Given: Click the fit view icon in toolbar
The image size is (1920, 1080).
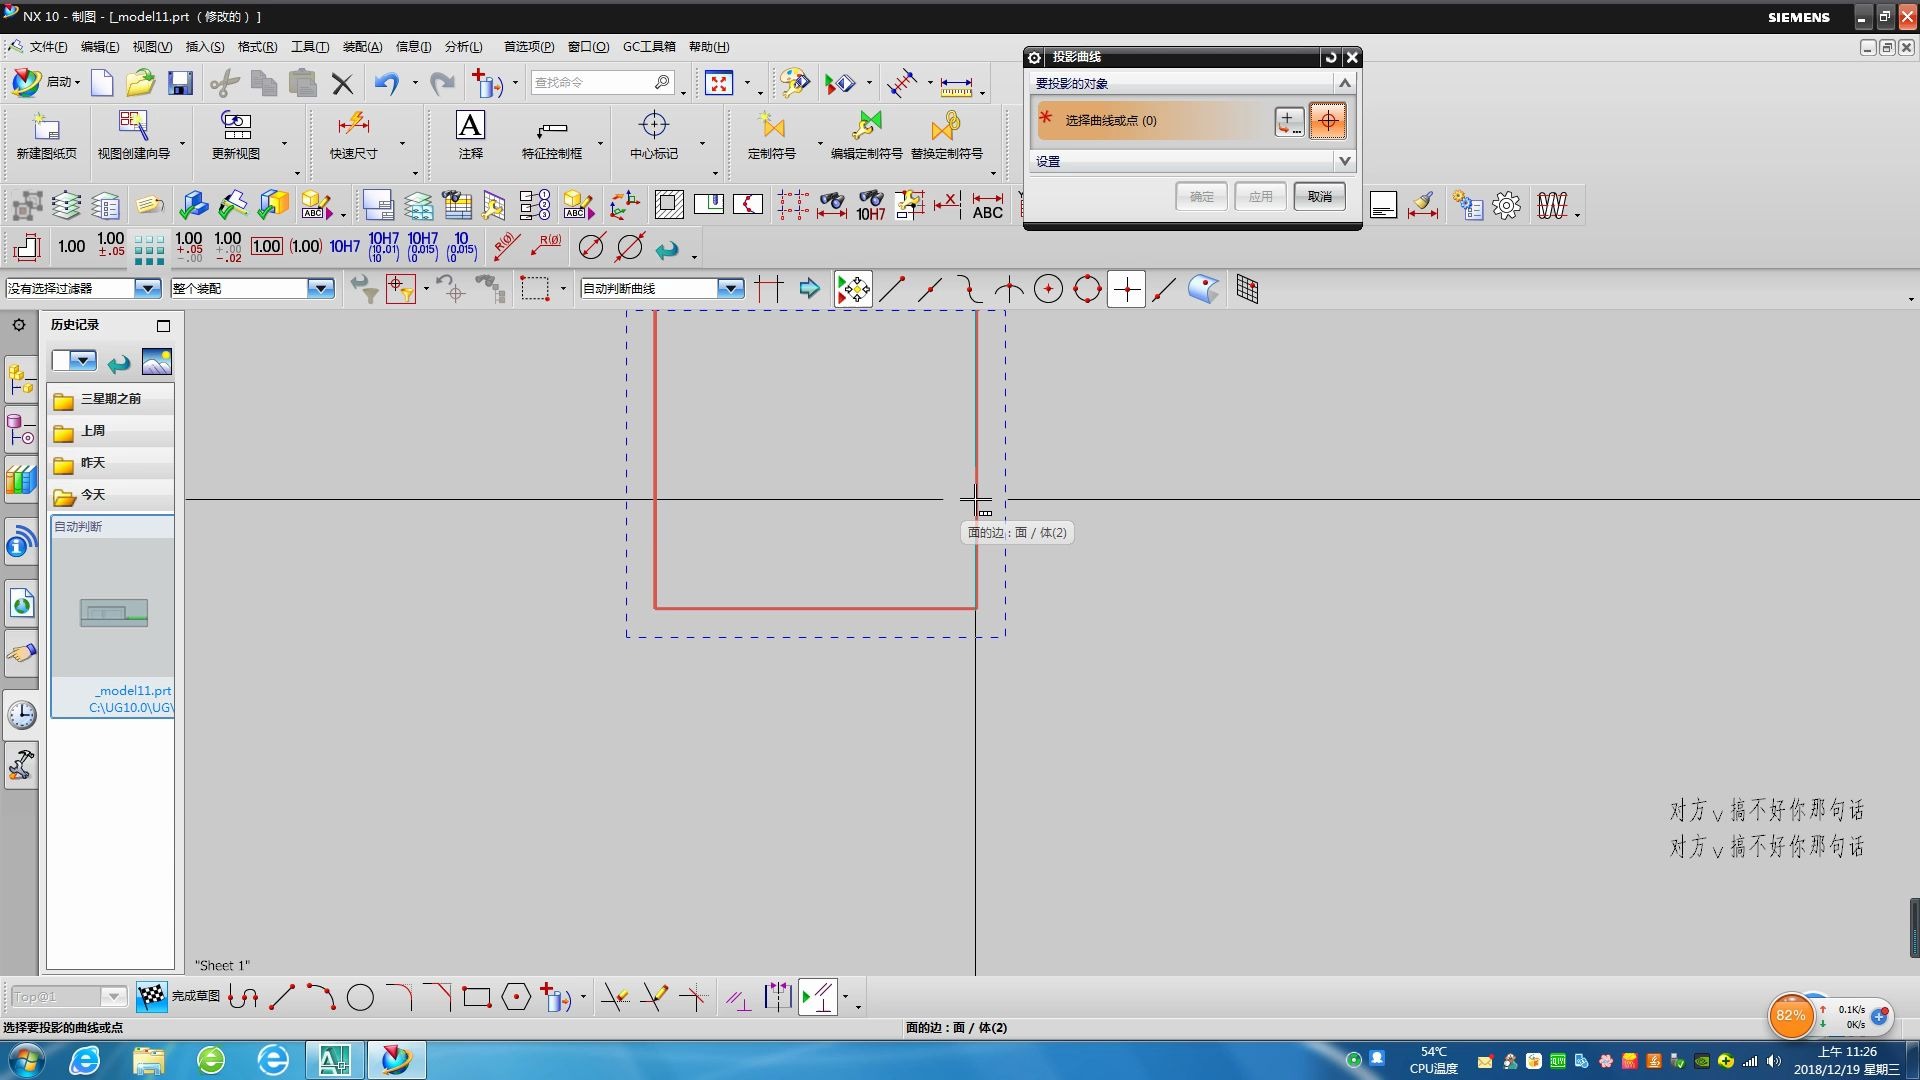Looking at the screenshot, I should pos(719,83).
